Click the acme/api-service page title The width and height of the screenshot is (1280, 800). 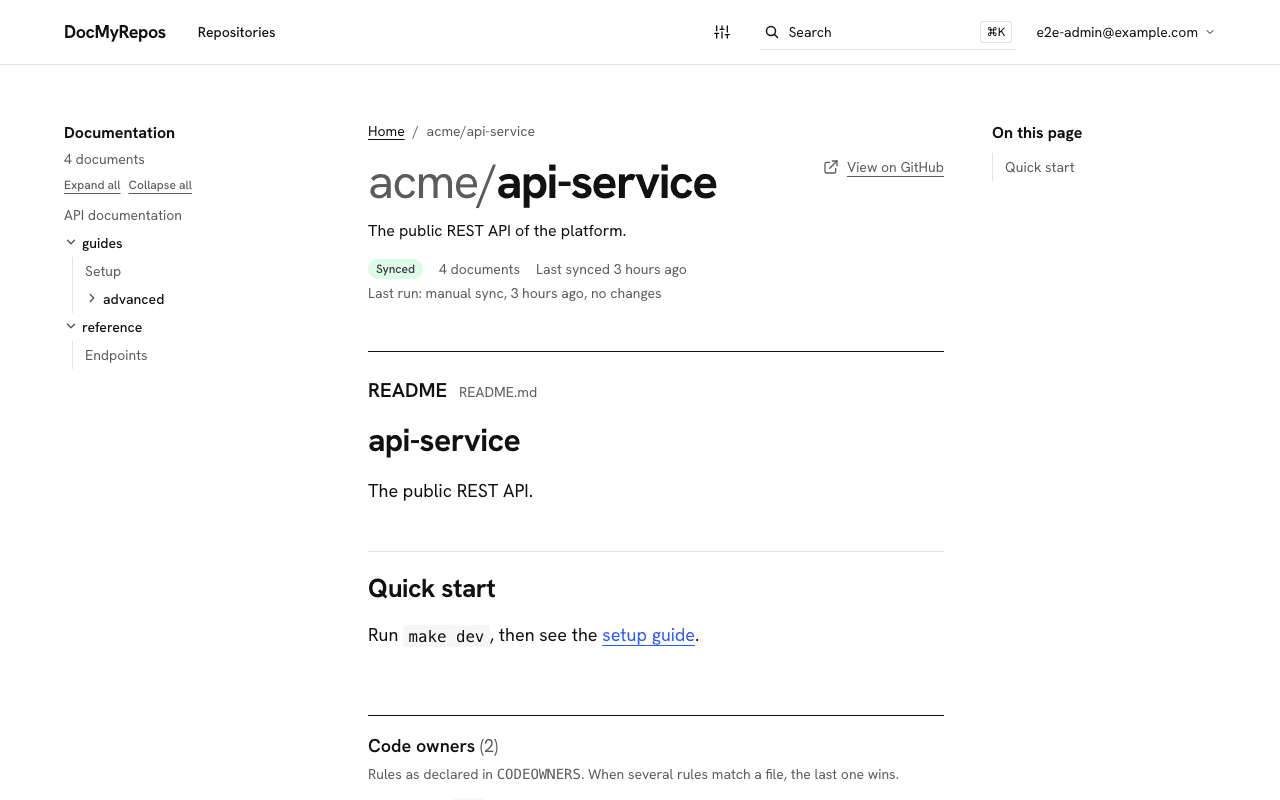pyautogui.click(x=542, y=183)
